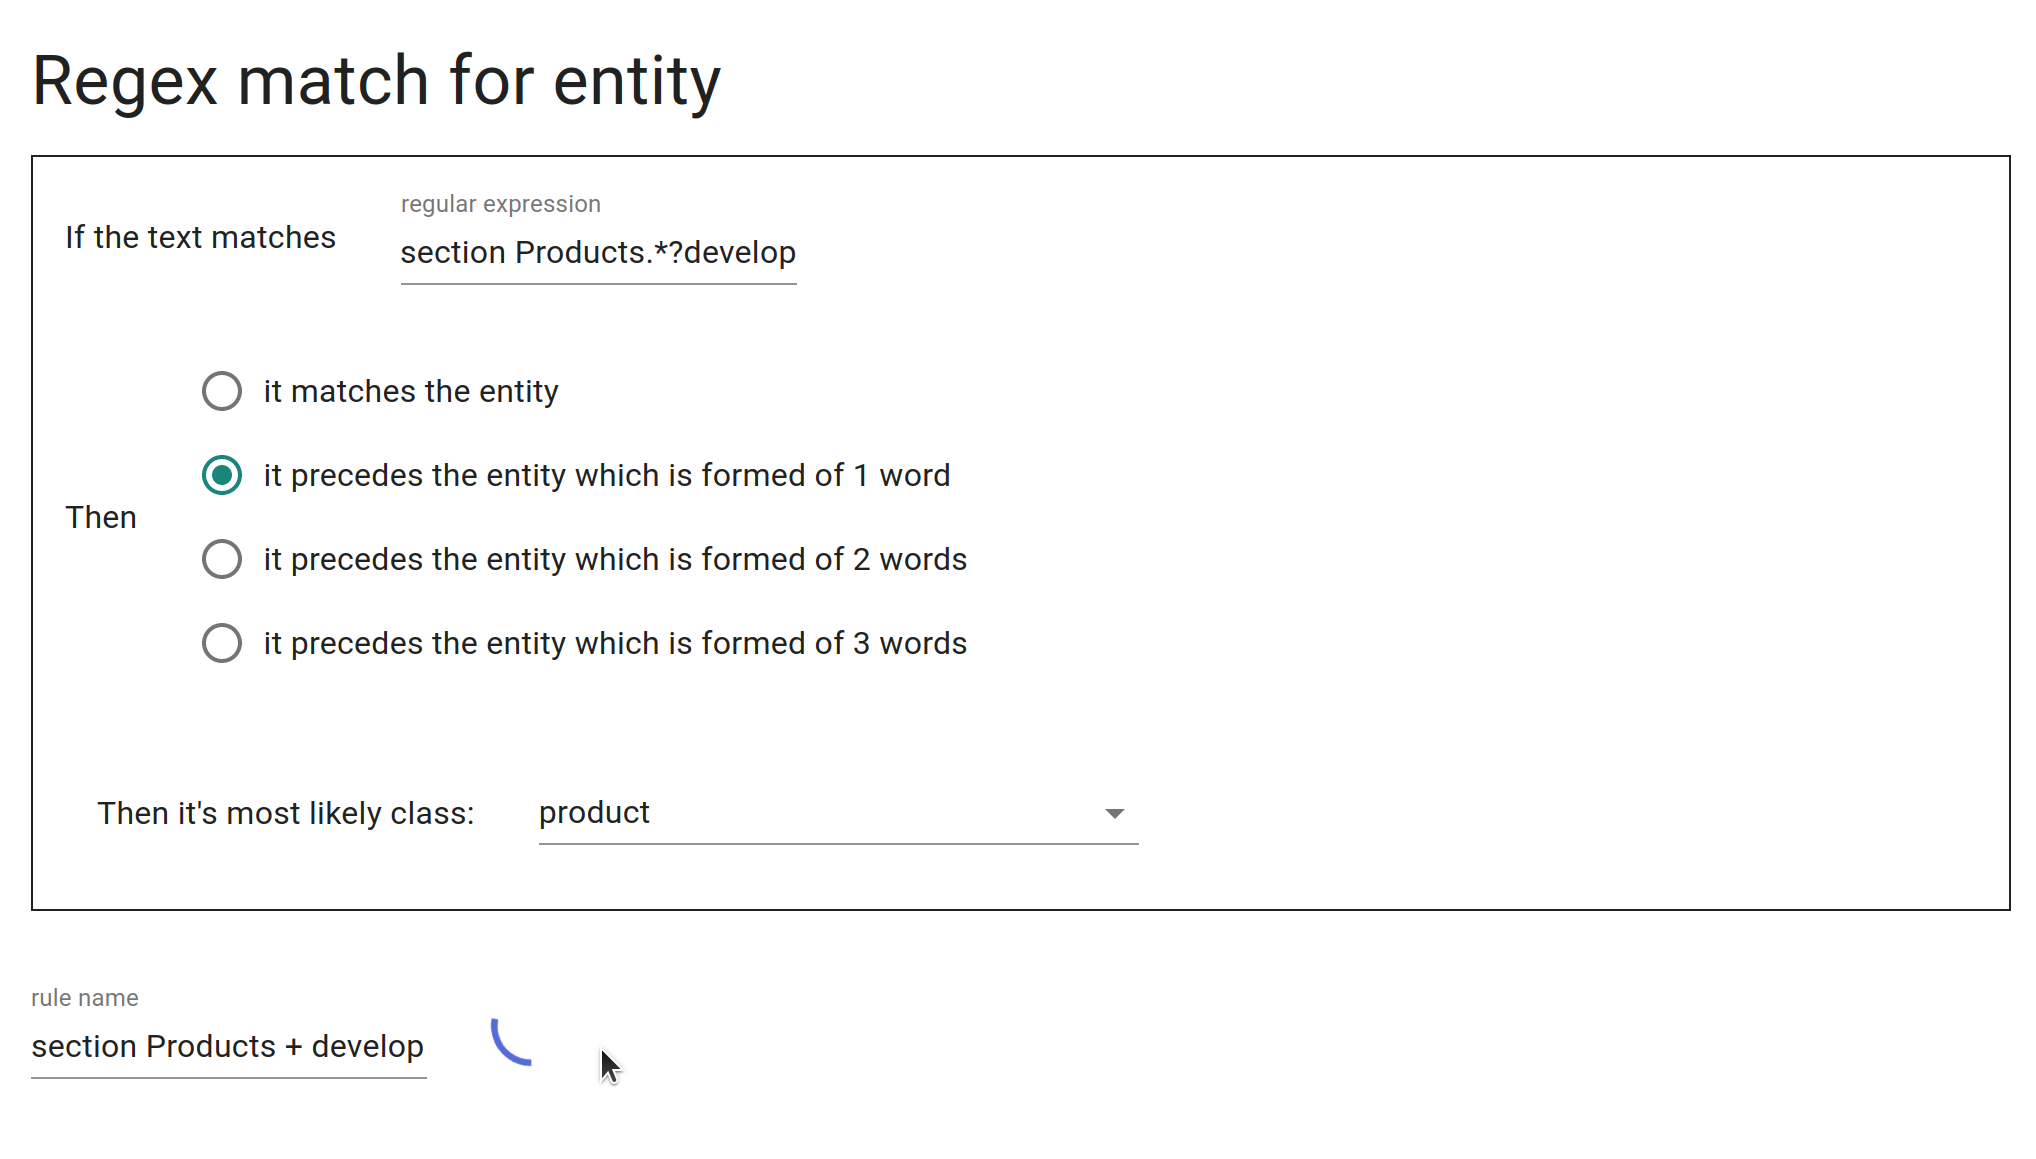2036x1159 pixels.
Task: Click into the rule name input field
Action: pos(228,1047)
